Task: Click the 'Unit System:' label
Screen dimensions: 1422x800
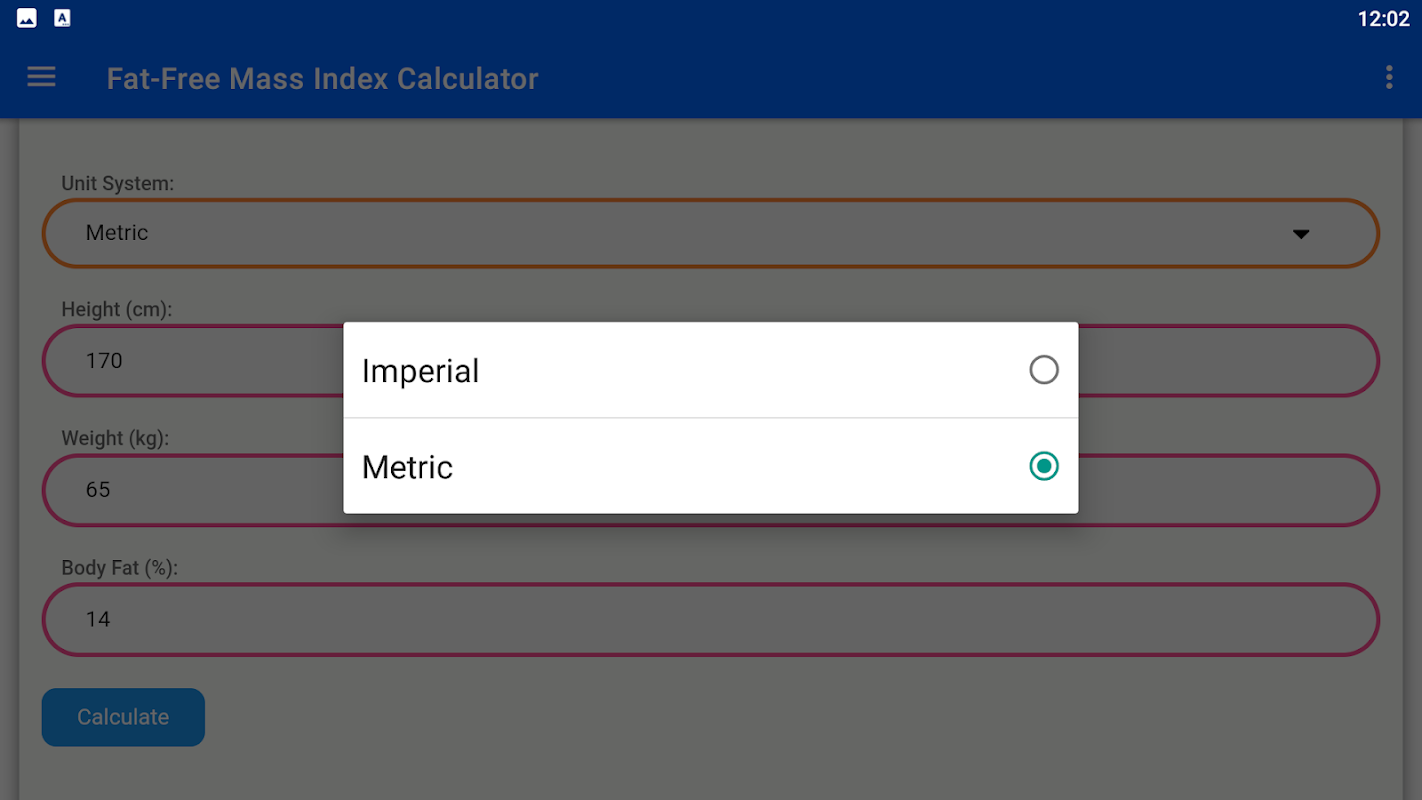Action: (118, 183)
